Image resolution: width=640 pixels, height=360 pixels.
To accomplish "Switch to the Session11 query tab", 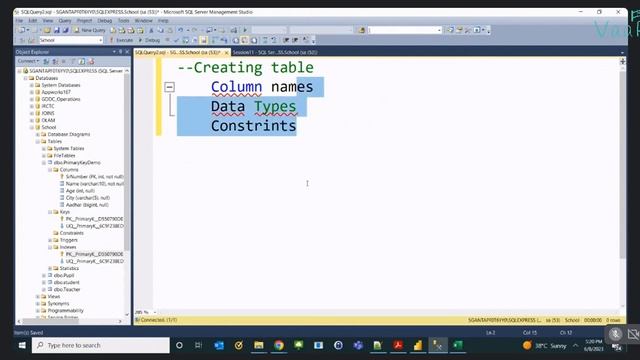I will point(275,52).
